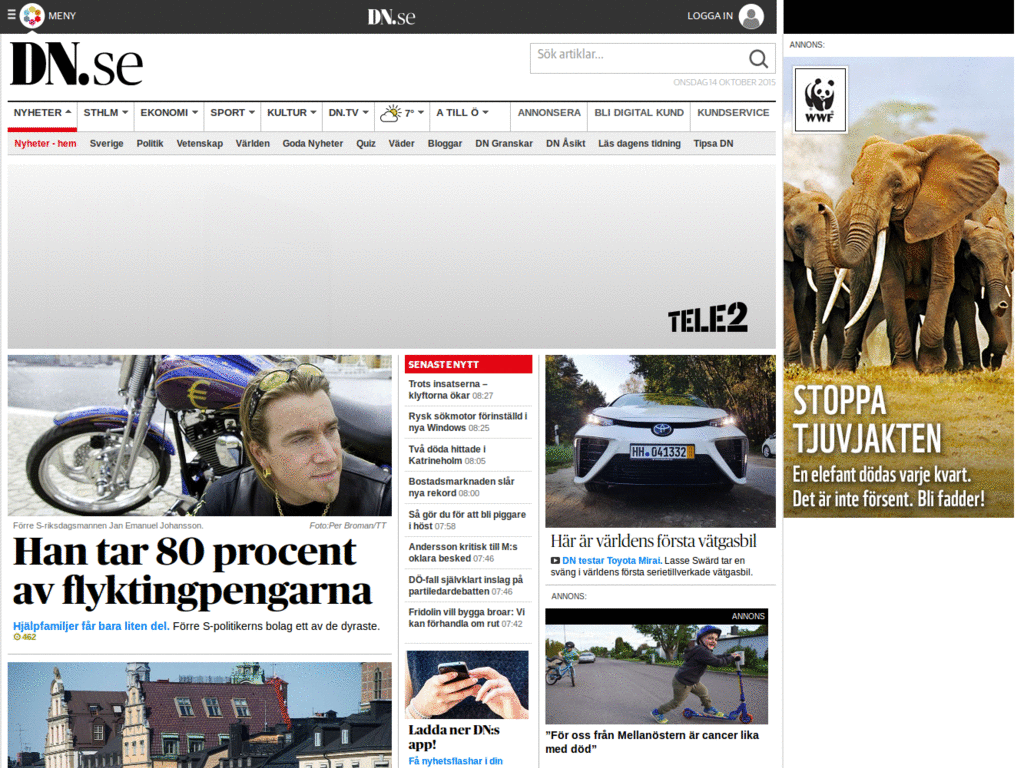Image resolution: width=1024 pixels, height=768 pixels.
Task: Click the weather sun-cloud icon
Action: tap(391, 114)
